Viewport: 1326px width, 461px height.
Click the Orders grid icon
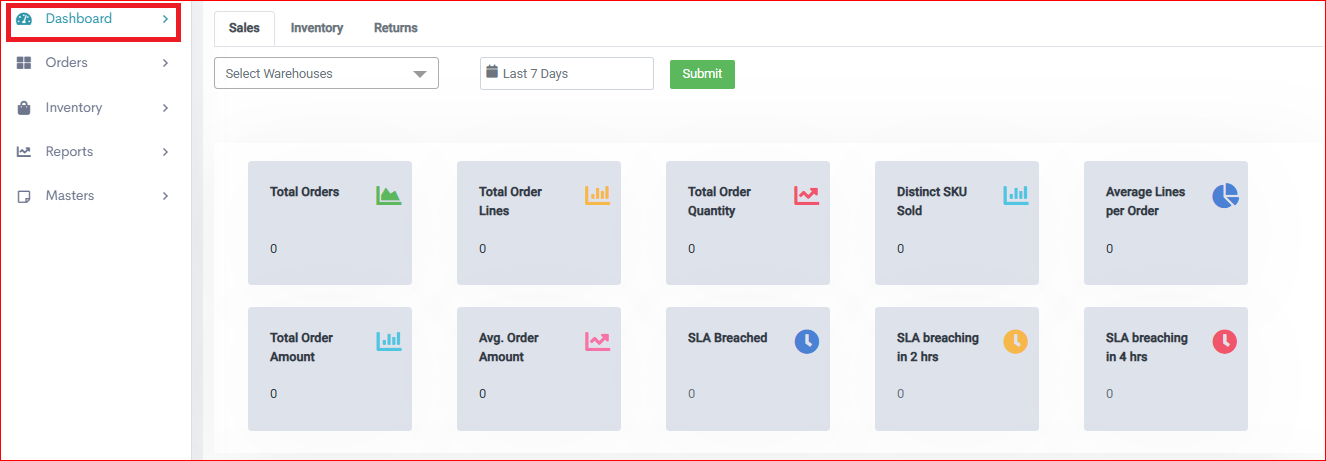coord(25,63)
